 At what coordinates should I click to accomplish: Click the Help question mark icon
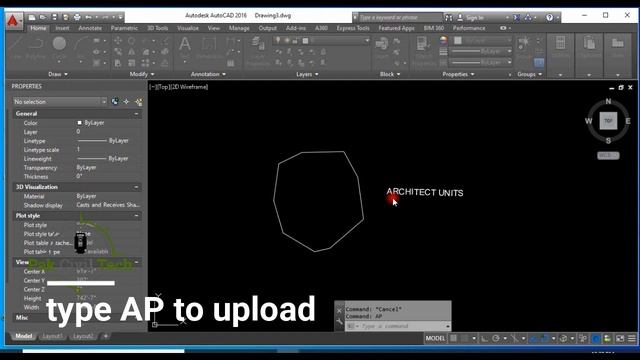[x=549, y=17]
